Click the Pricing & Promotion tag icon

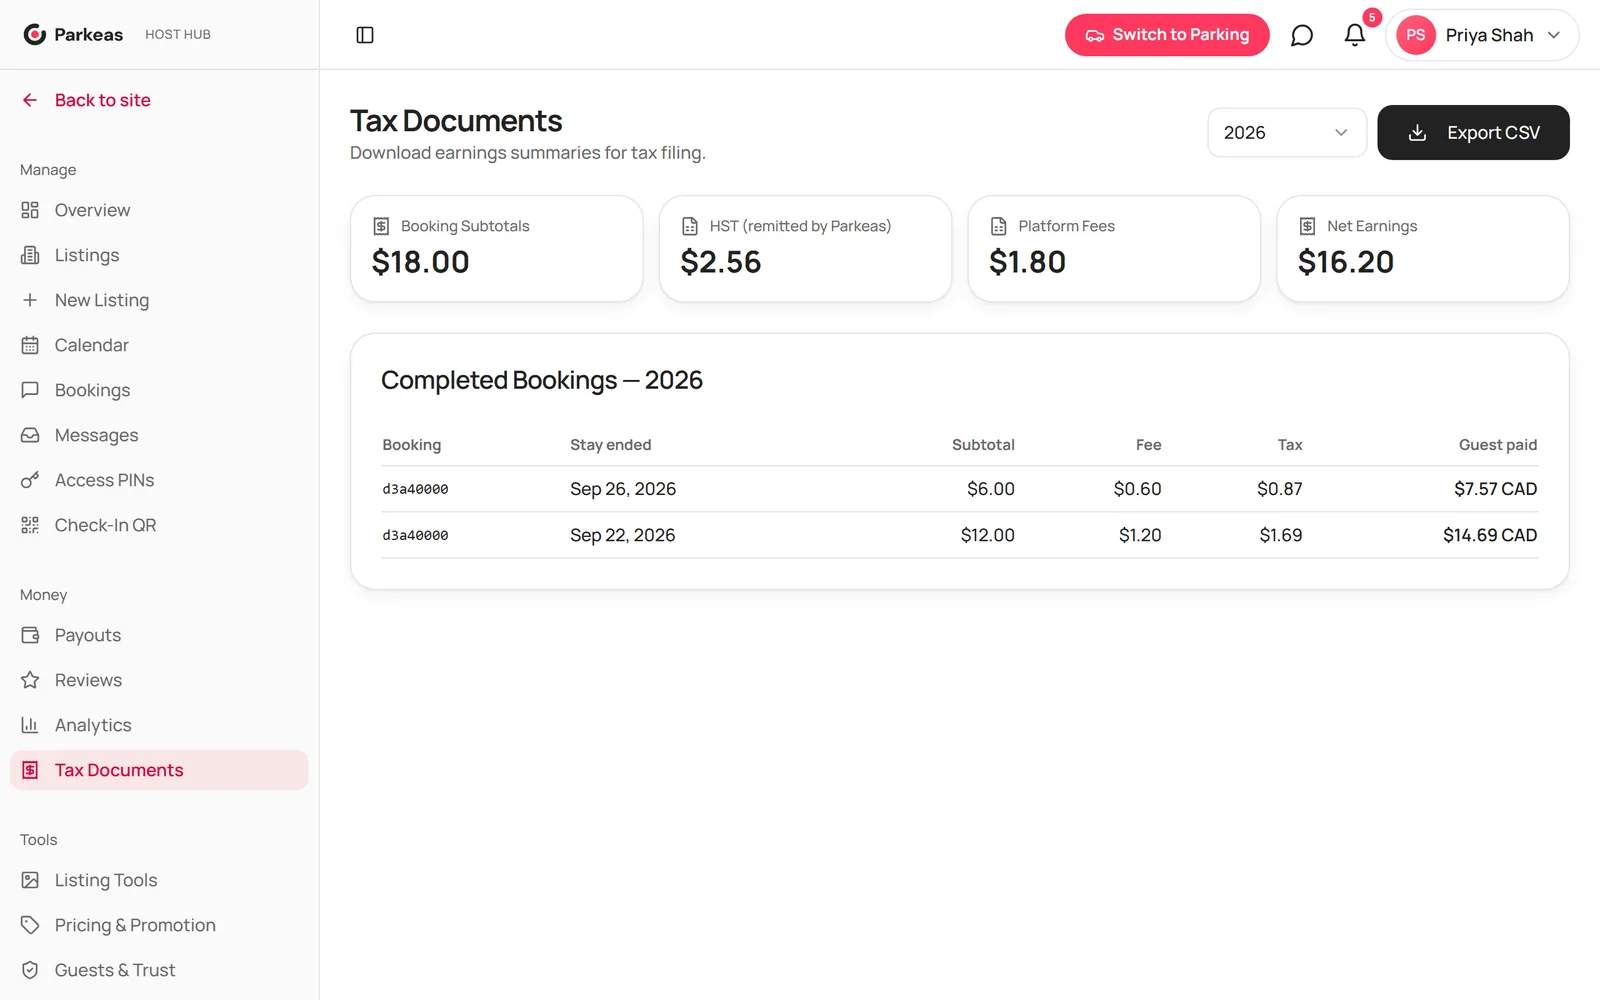click(30, 925)
